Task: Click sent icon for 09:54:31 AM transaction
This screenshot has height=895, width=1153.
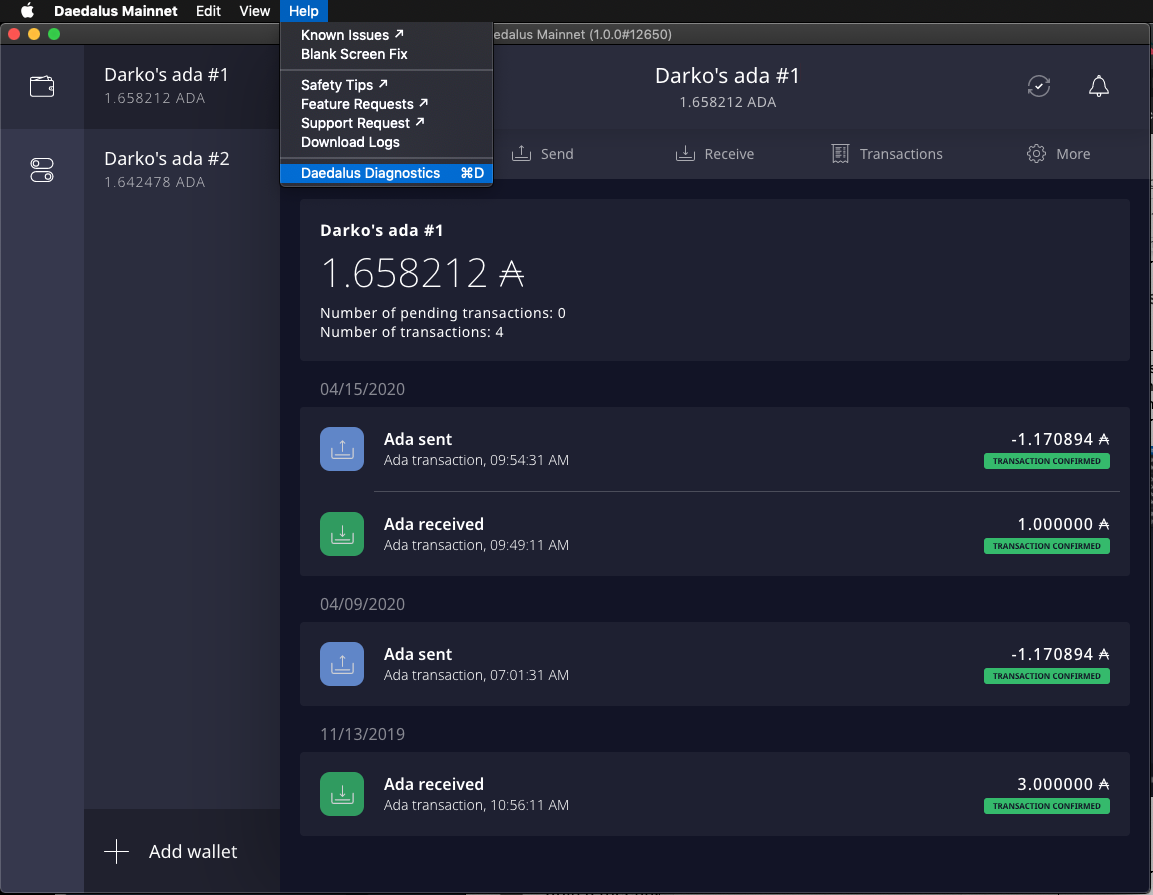Action: (x=342, y=449)
